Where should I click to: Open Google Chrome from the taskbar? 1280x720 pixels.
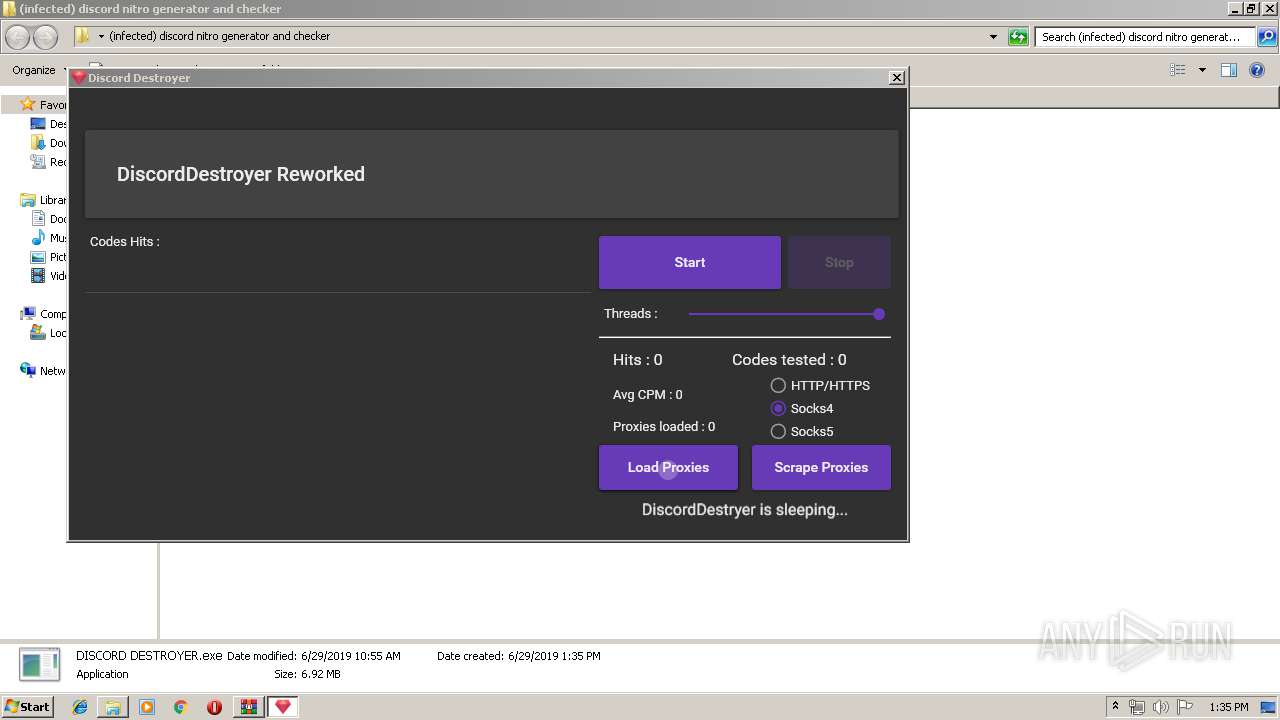click(180, 707)
